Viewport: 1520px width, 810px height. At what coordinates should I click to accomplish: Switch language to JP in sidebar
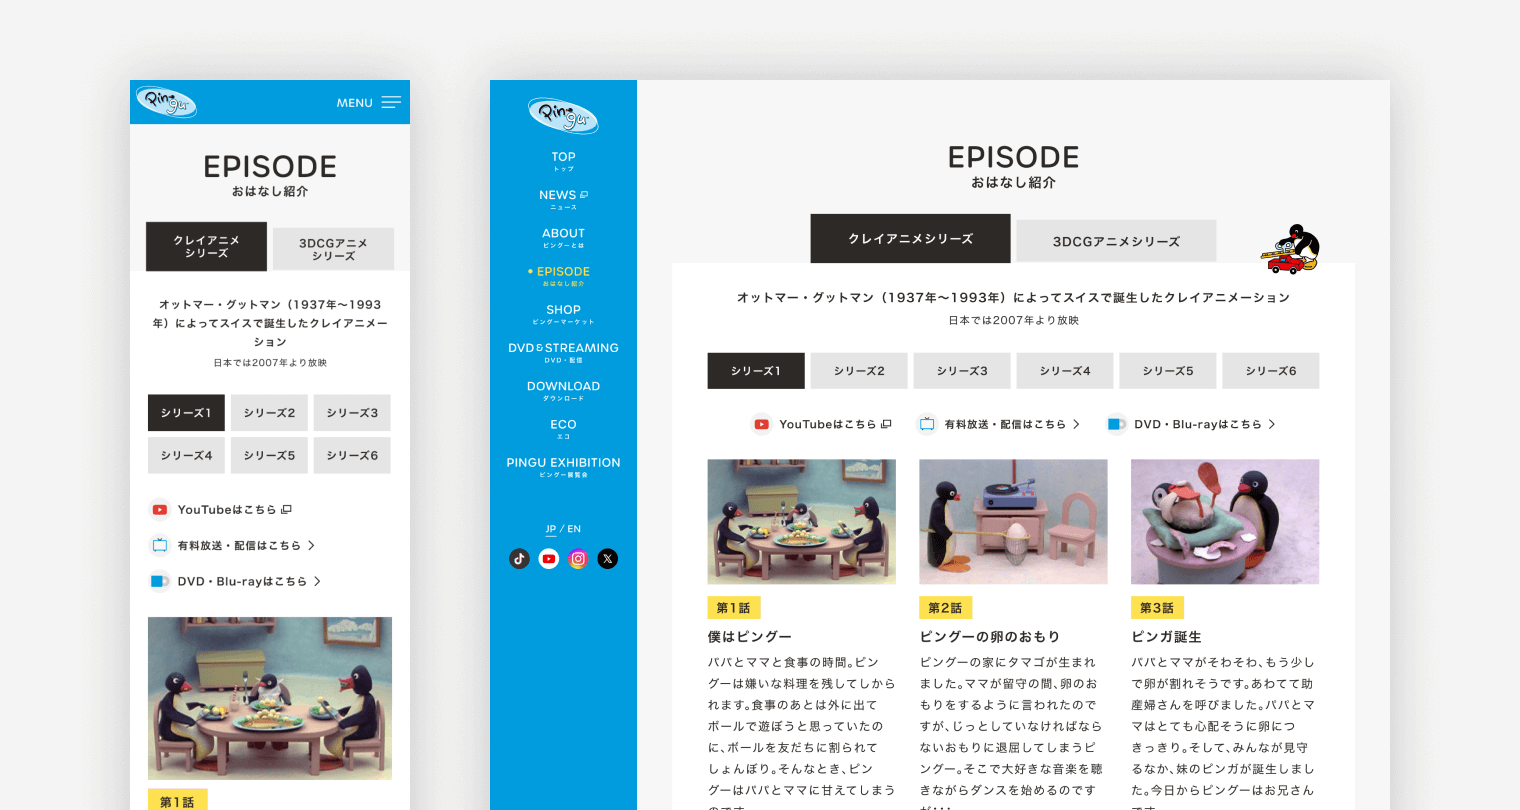point(551,529)
